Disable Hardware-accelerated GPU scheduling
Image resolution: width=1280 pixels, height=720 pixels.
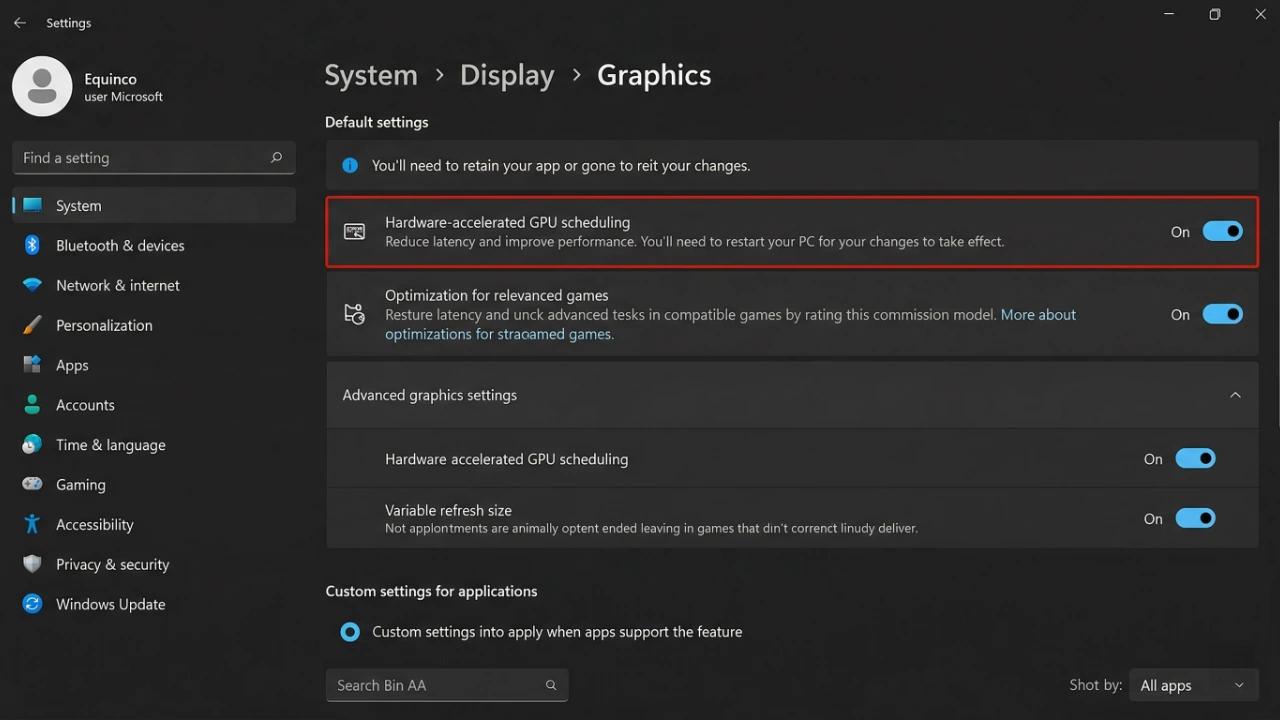[x=1222, y=231]
